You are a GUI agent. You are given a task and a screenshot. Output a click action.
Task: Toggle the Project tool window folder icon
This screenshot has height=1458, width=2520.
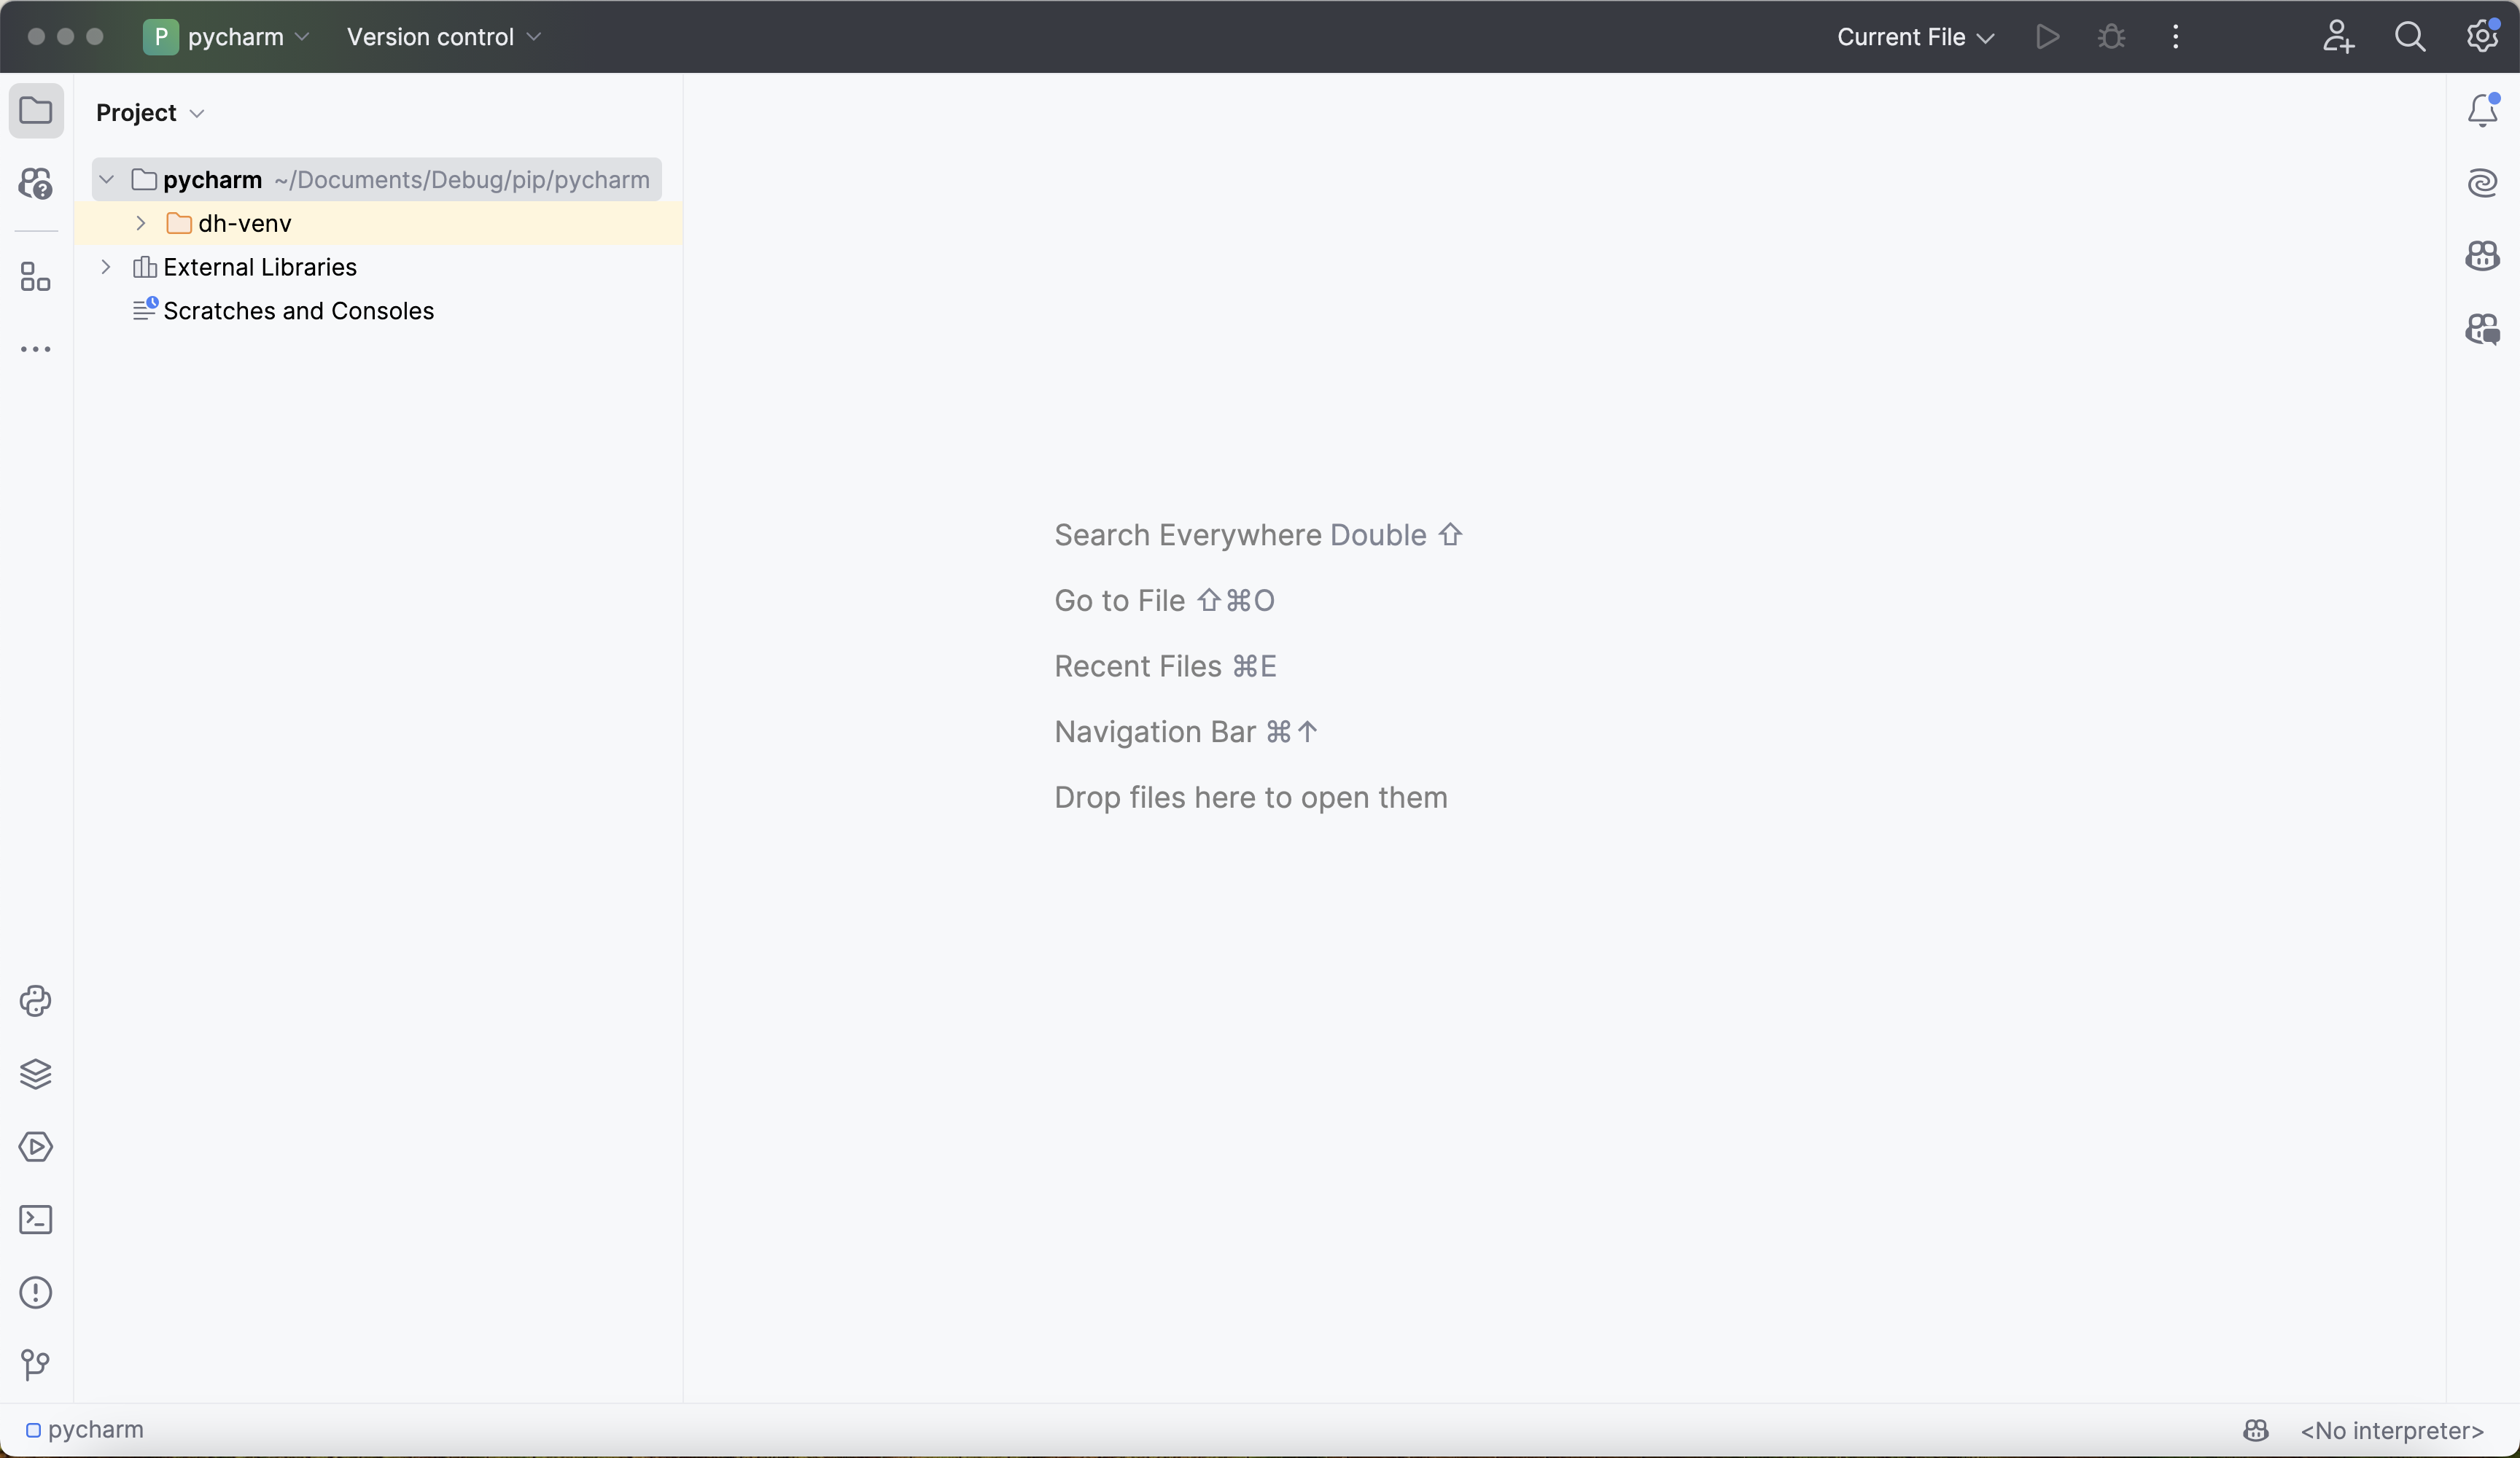tap(36, 110)
